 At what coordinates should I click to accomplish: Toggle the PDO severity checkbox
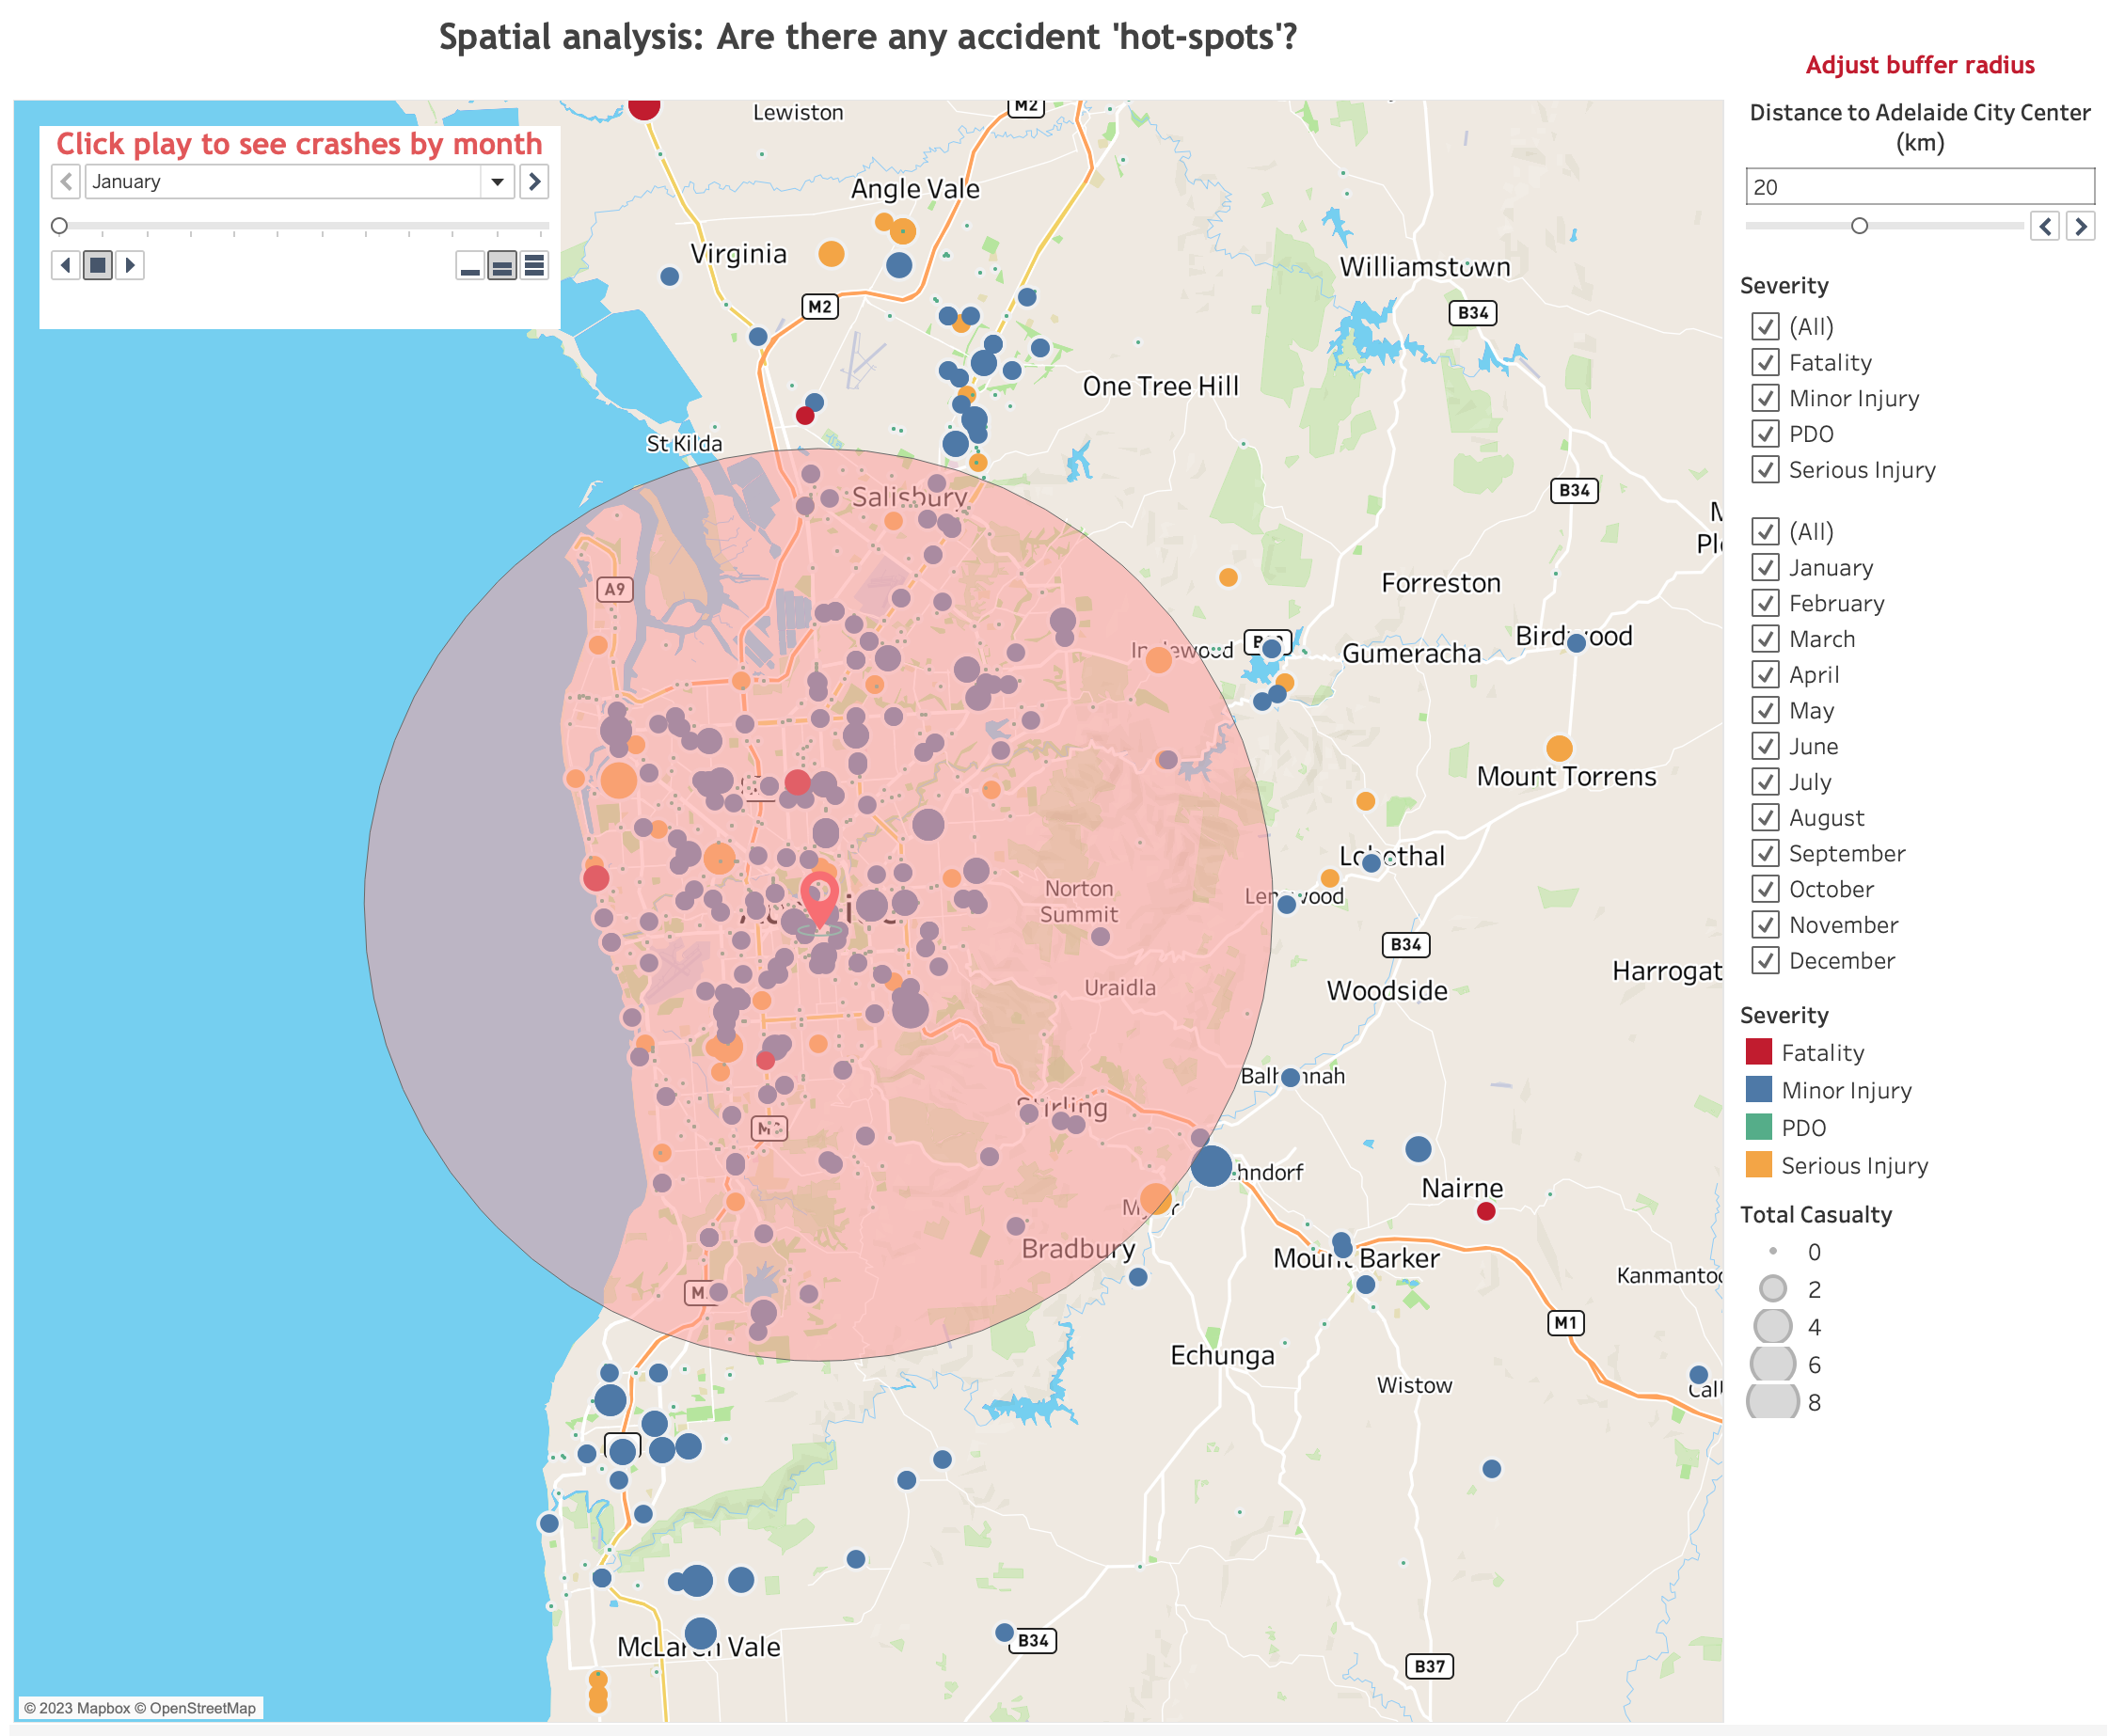click(1765, 434)
